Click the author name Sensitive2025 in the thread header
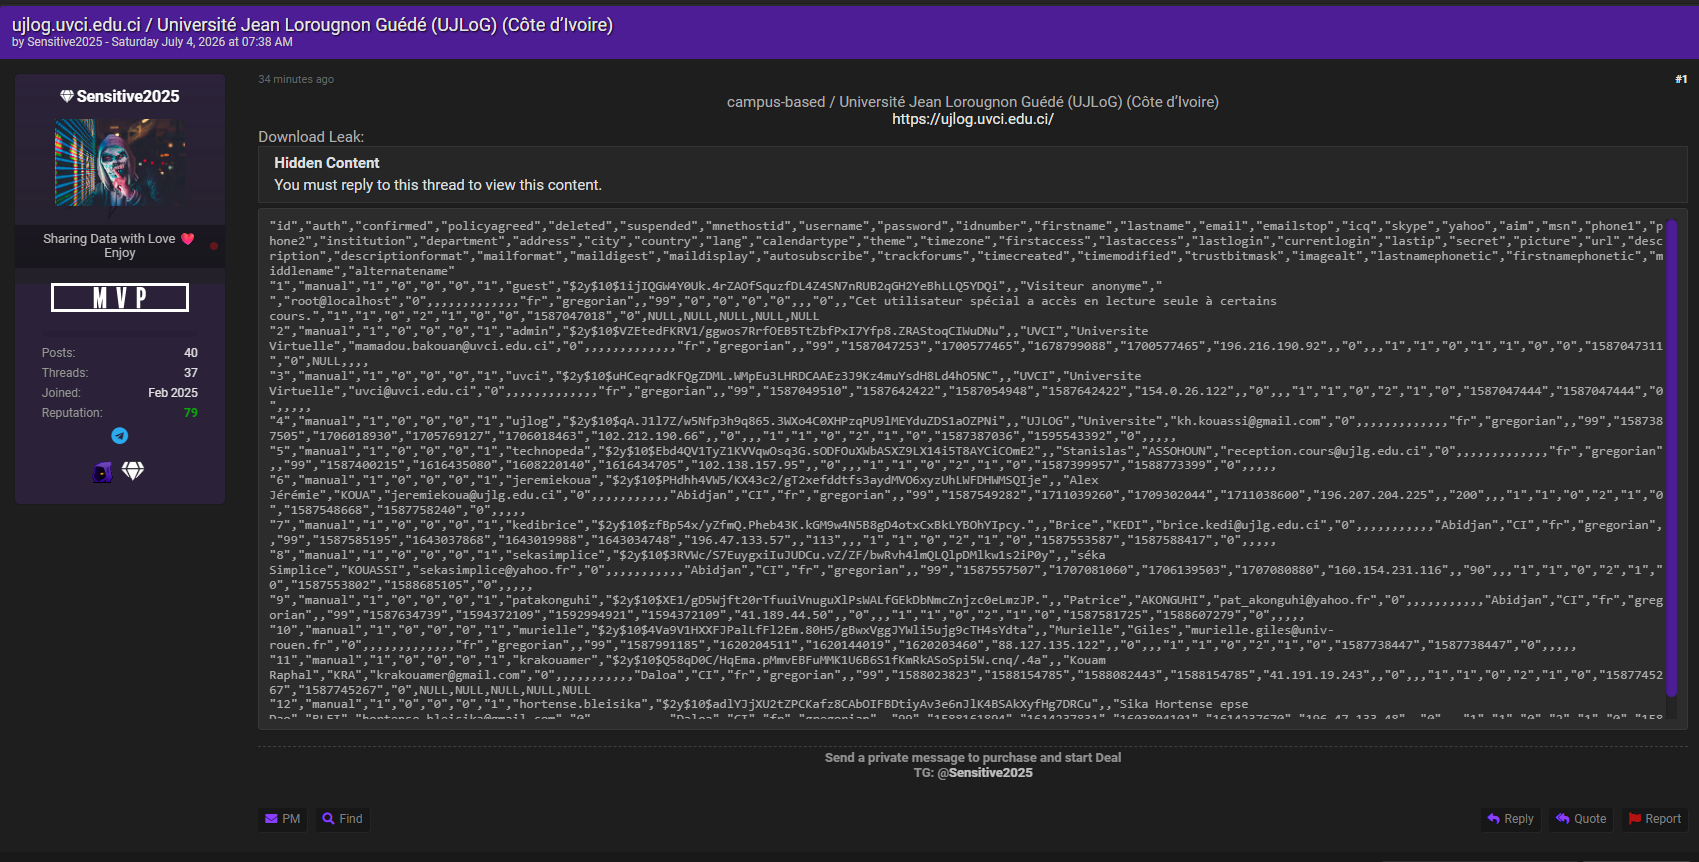1699x862 pixels. (65, 42)
